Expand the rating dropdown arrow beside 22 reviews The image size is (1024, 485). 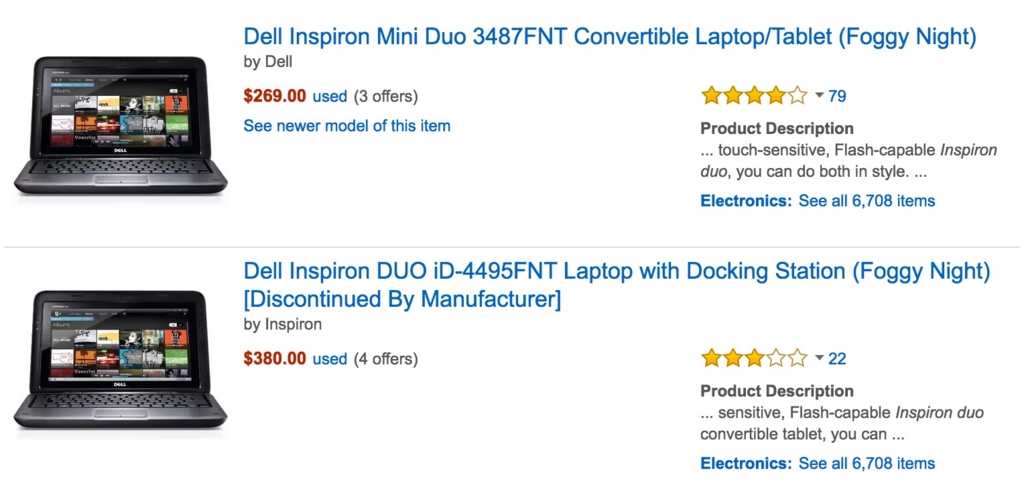click(819, 358)
